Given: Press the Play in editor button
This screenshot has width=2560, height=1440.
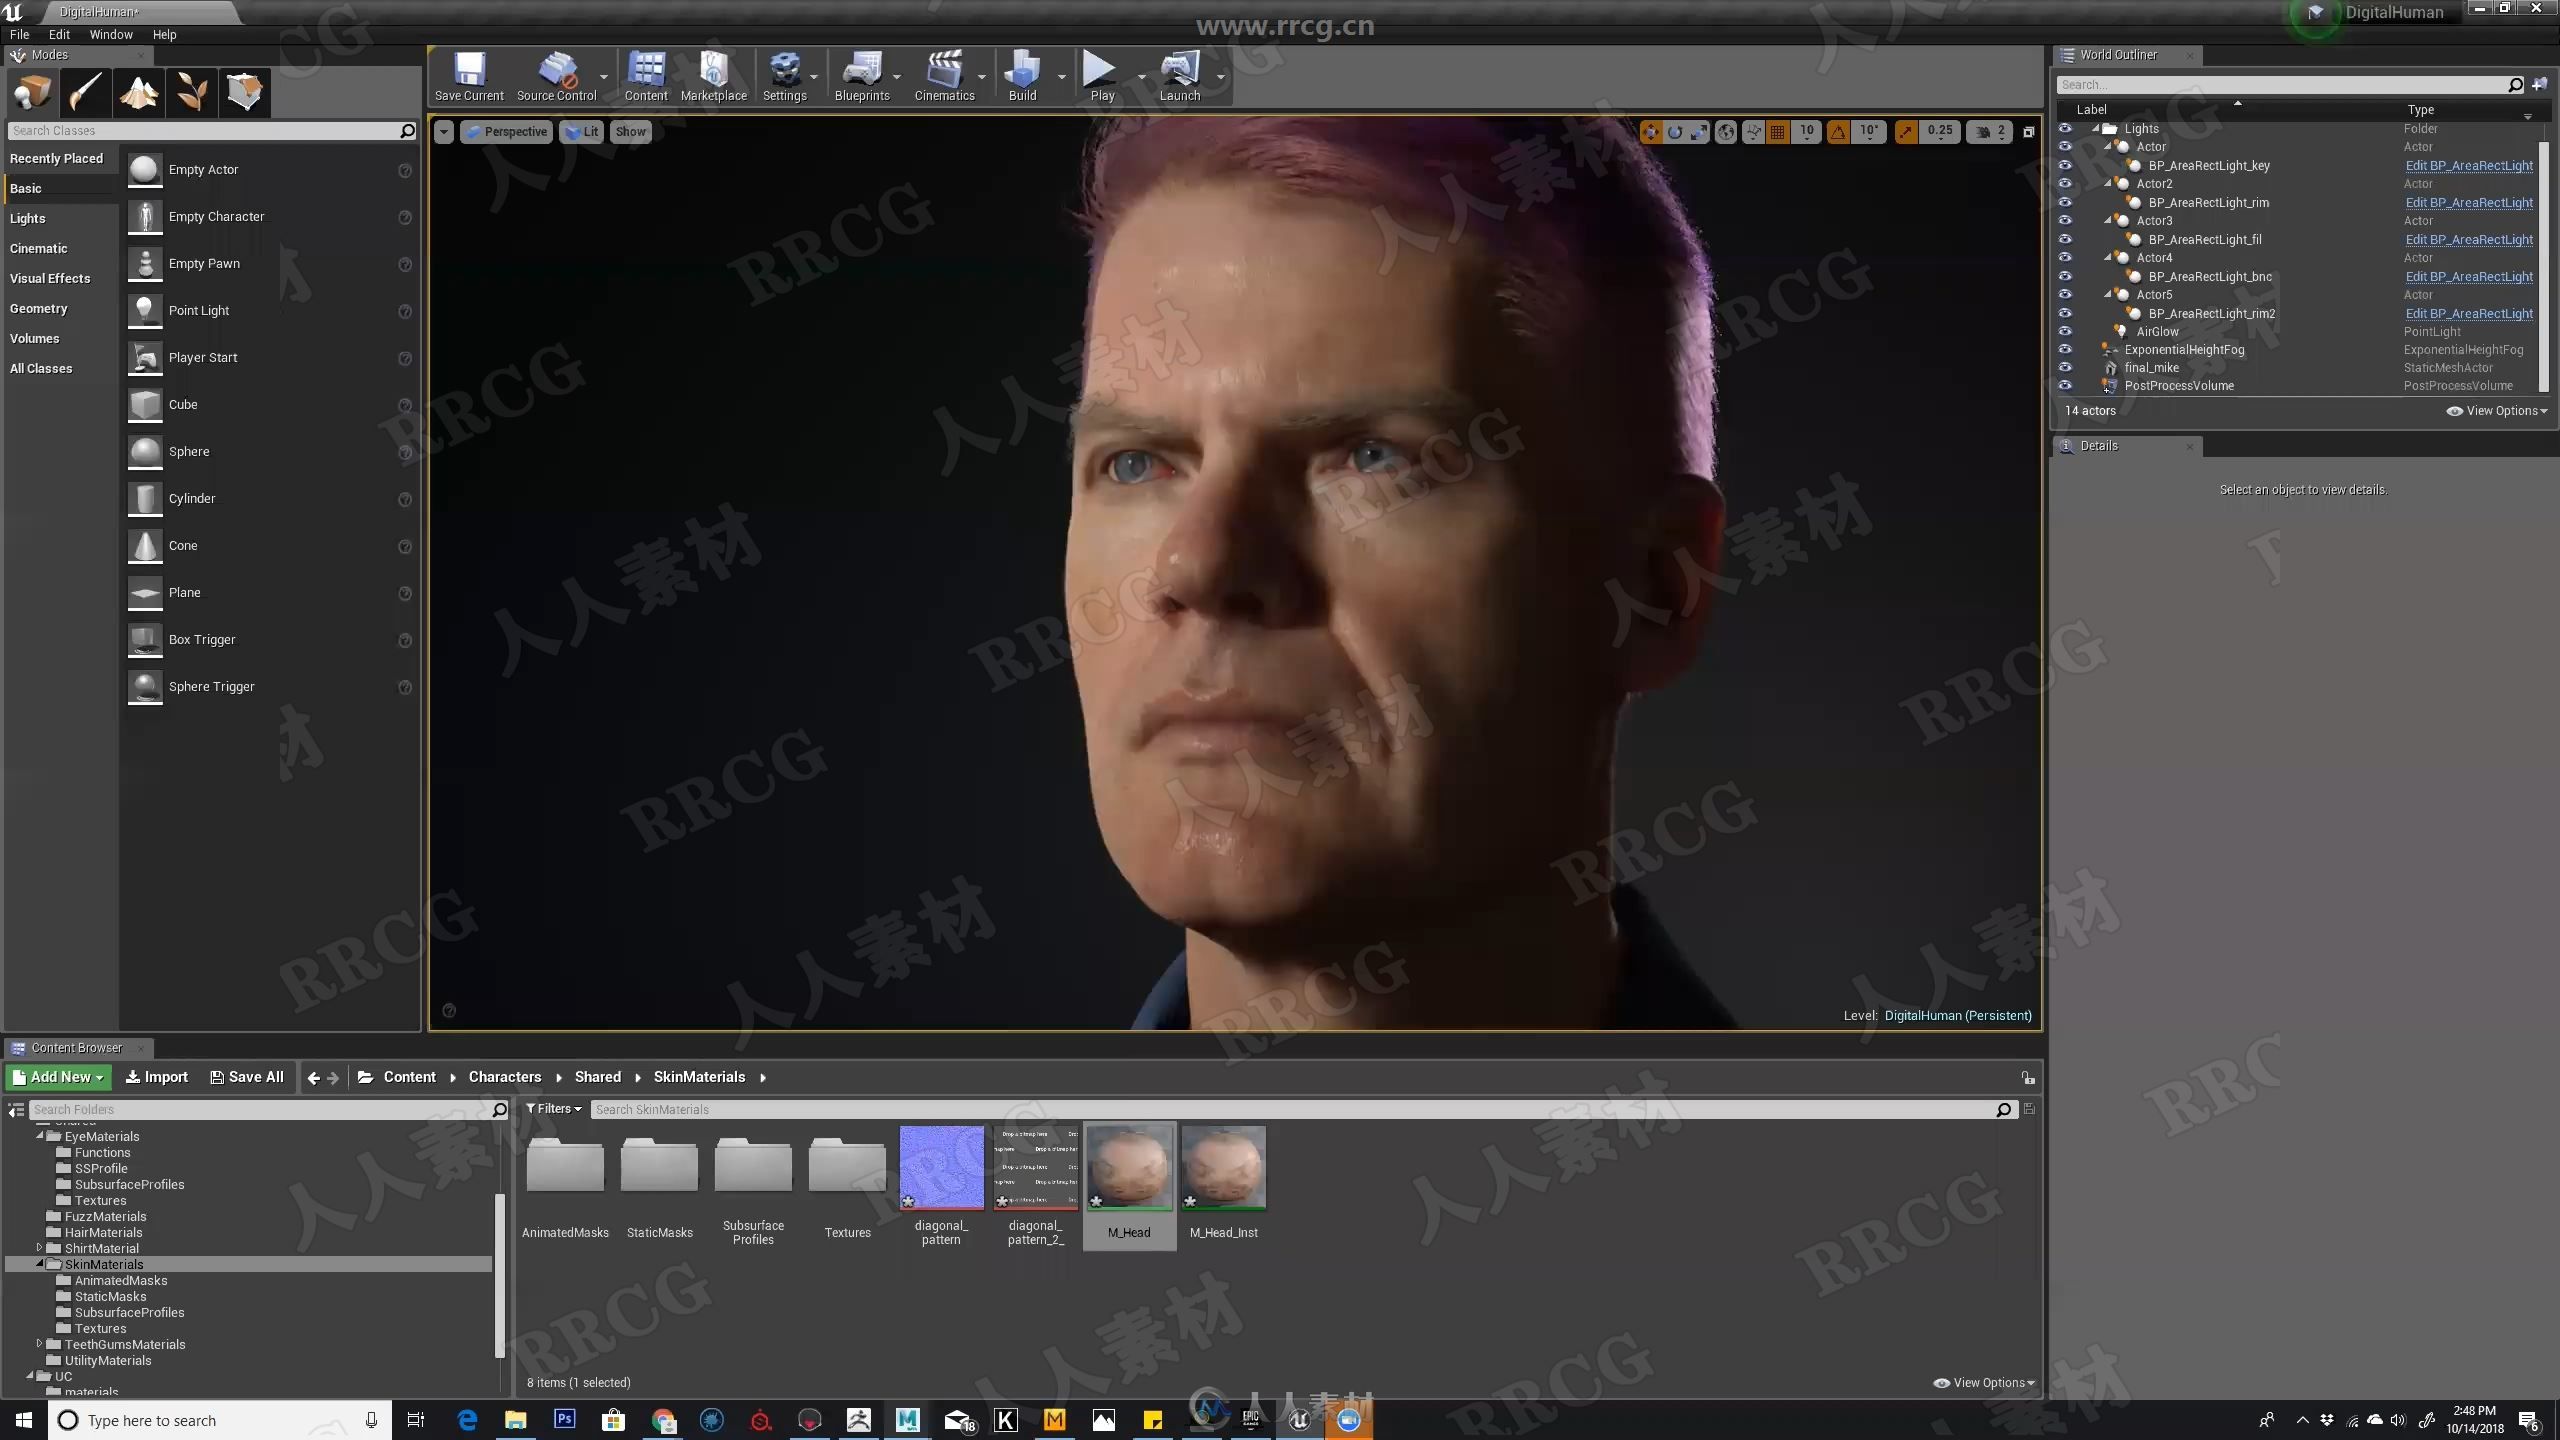Looking at the screenshot, I should [1099, 74].
